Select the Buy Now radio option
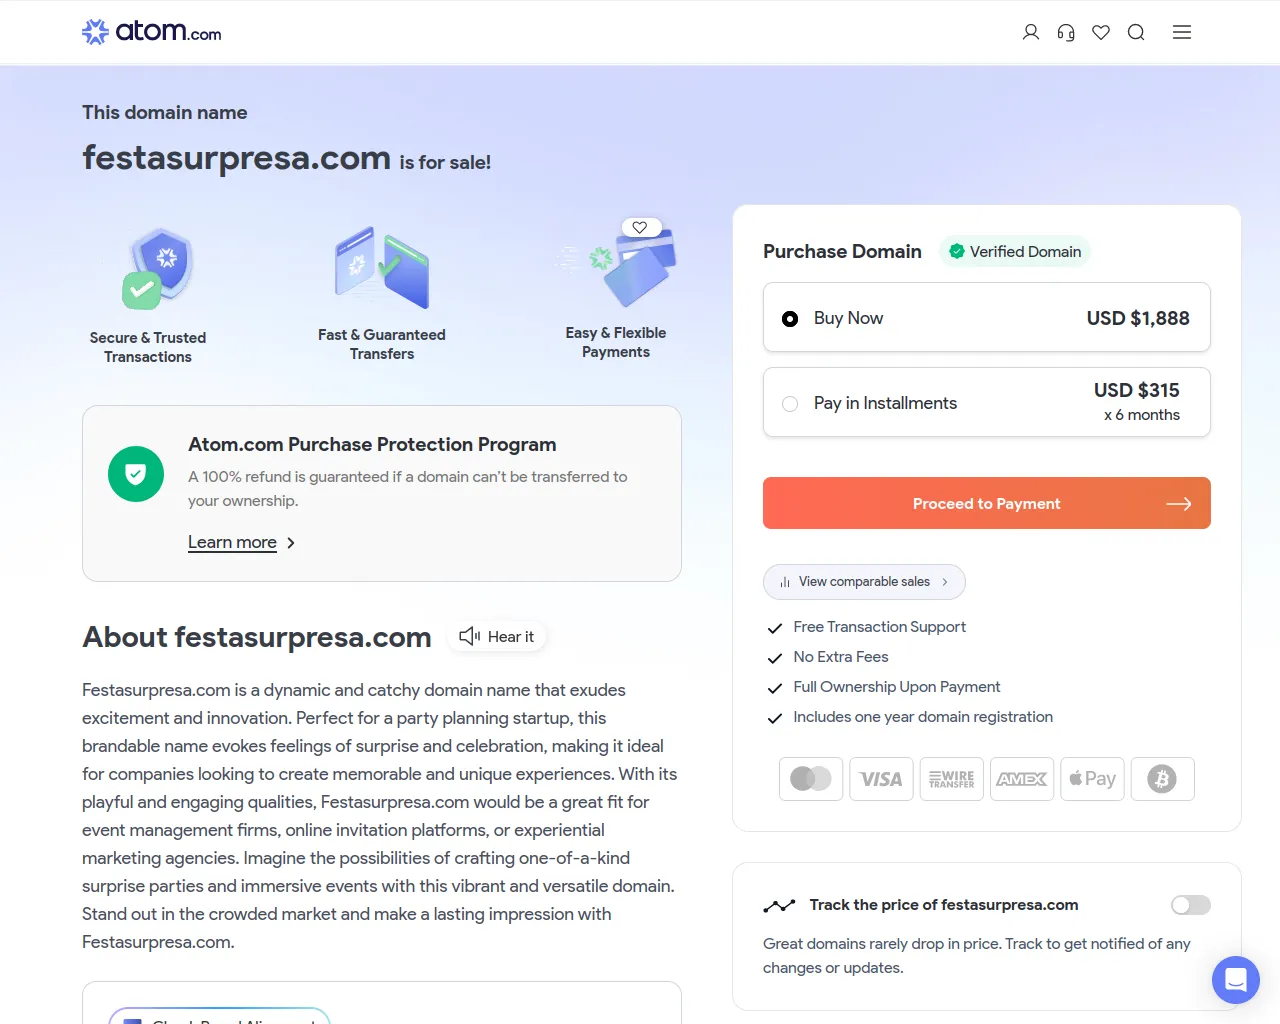This screenshot has width=1280, height=1024. pos(790,319)
